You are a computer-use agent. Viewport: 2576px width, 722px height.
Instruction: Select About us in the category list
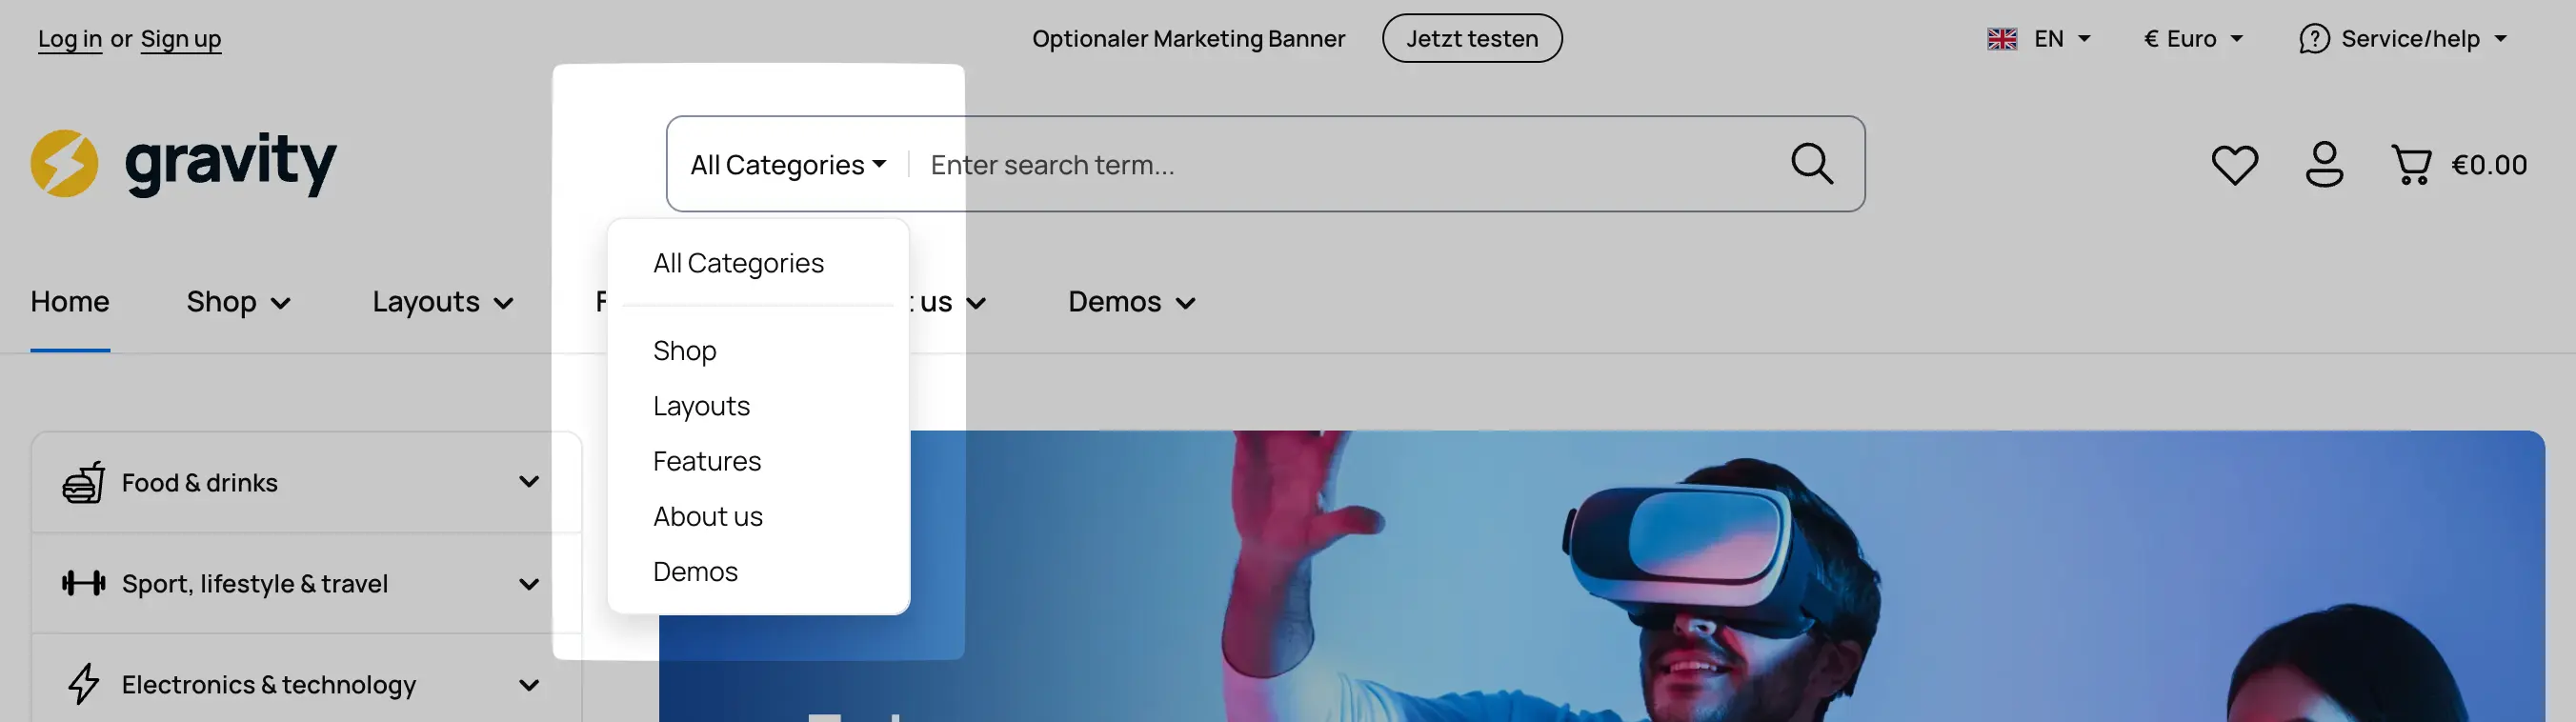(708, 516)
